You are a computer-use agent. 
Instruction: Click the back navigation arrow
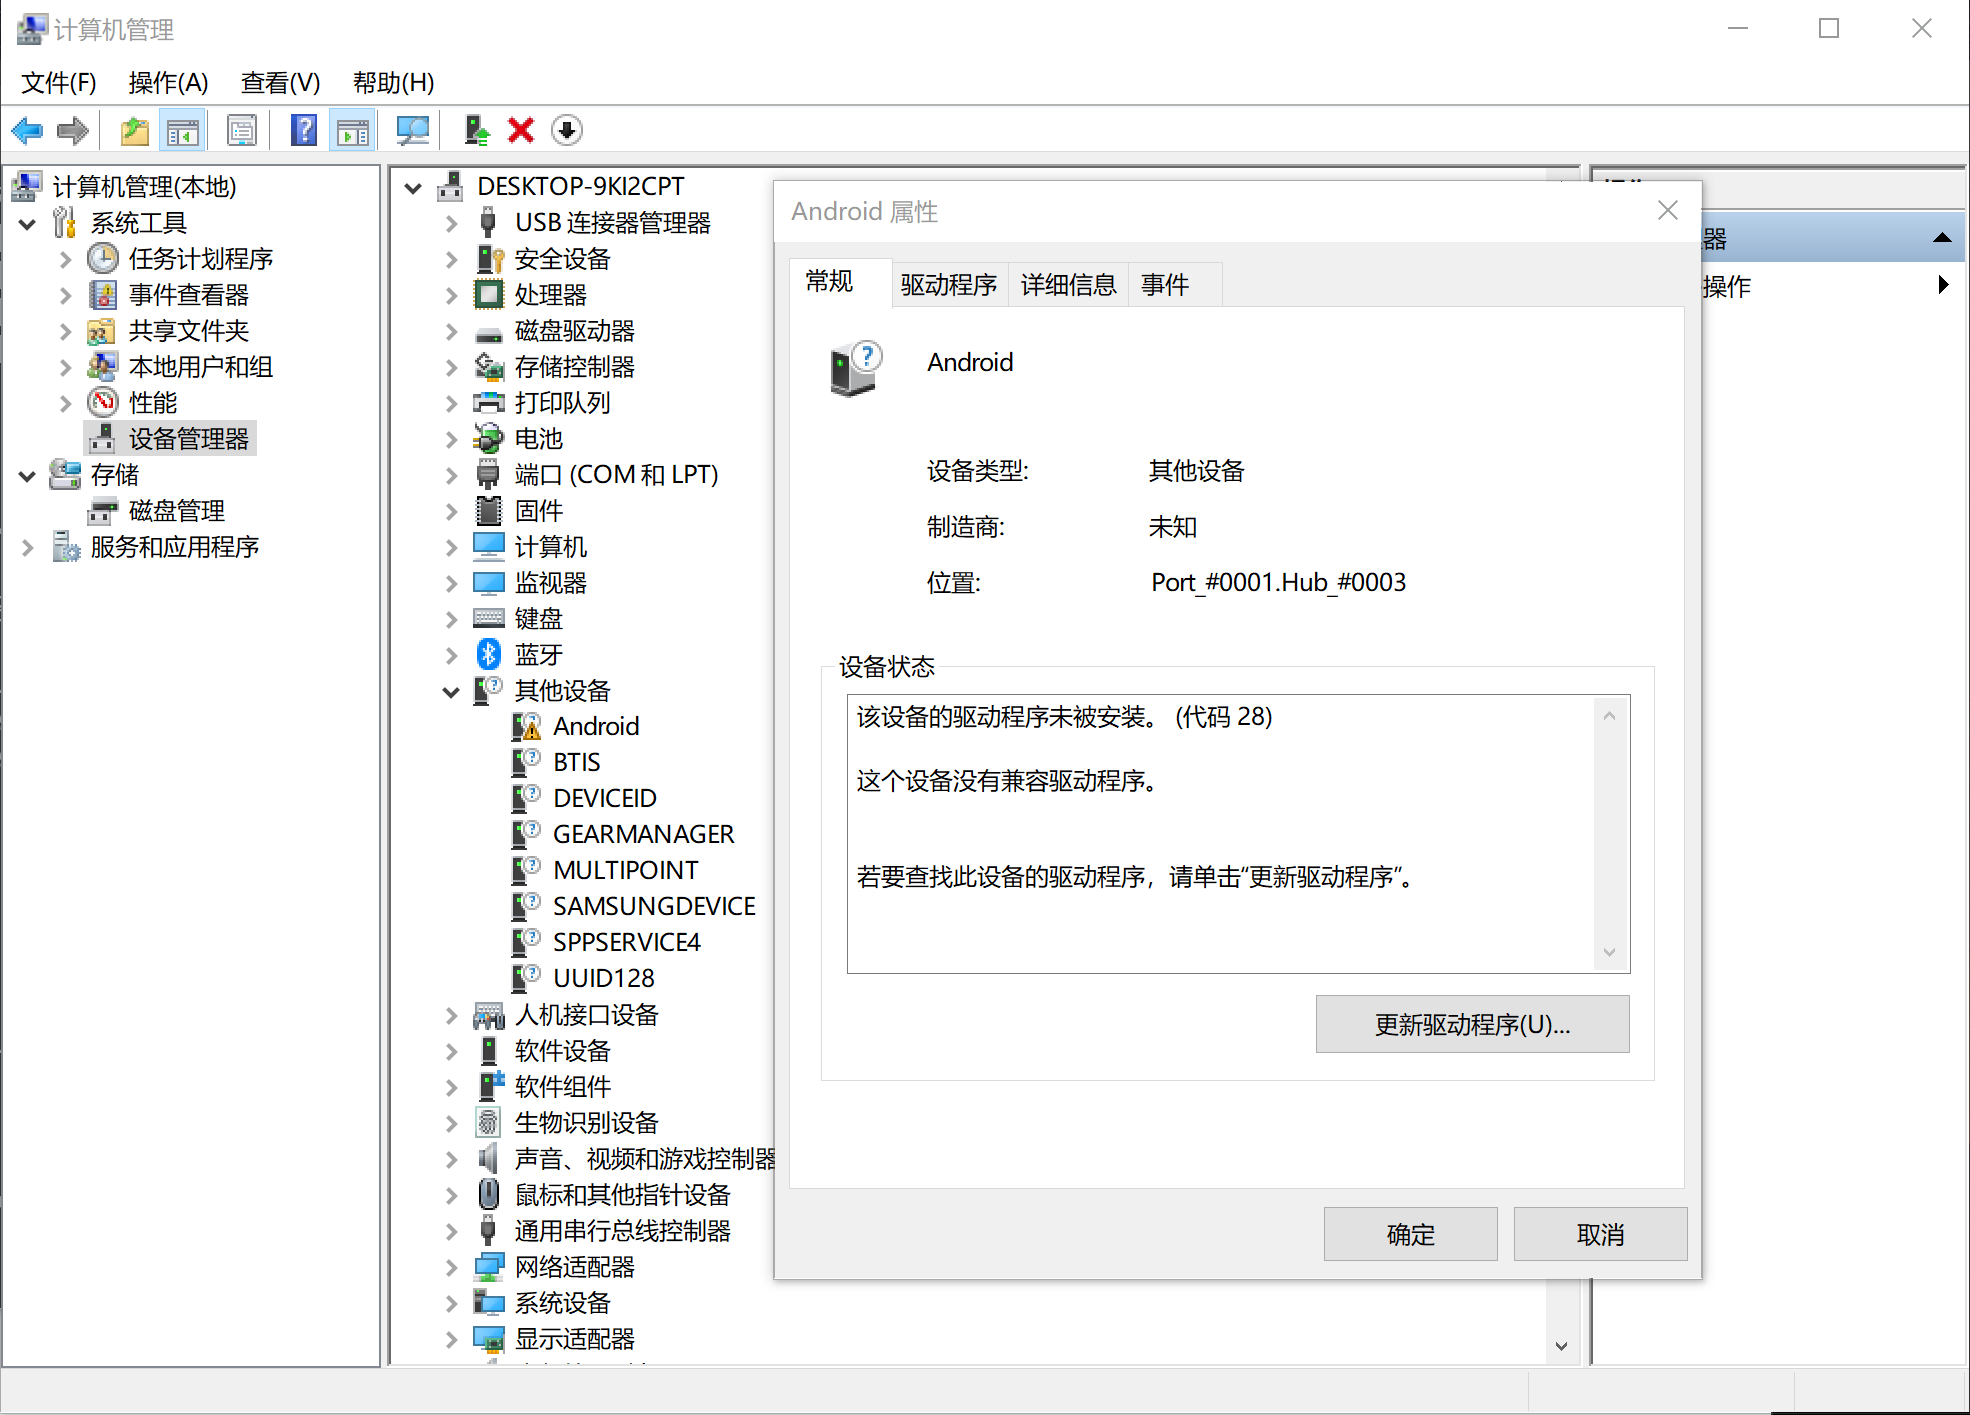tap(26, 130)
